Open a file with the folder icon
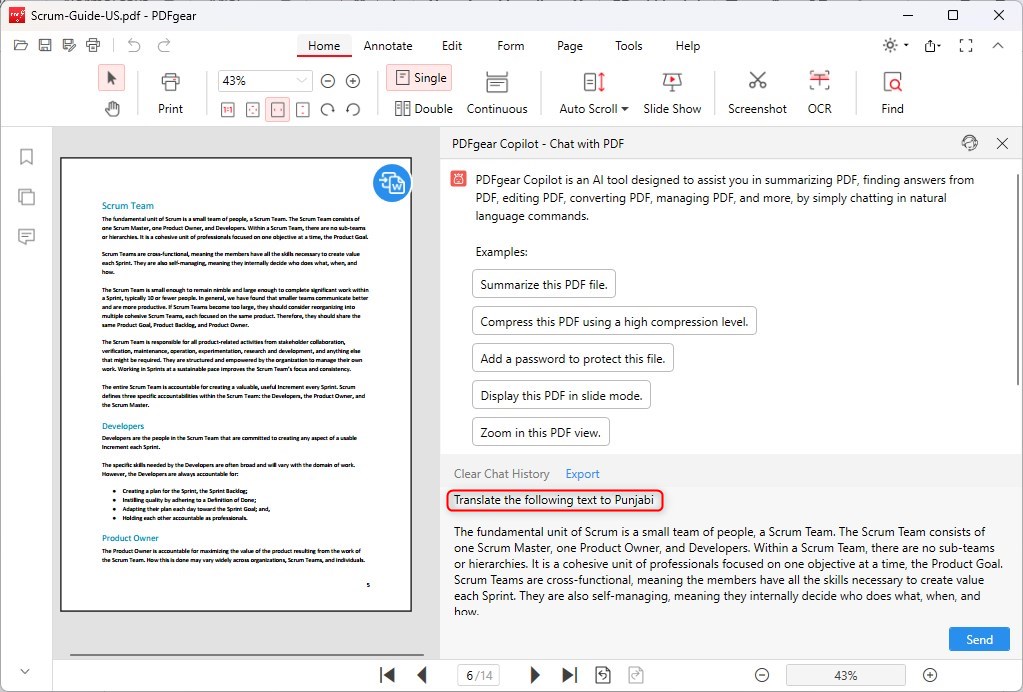Viewport: 1023px width, 692px height. pos(20,45)
